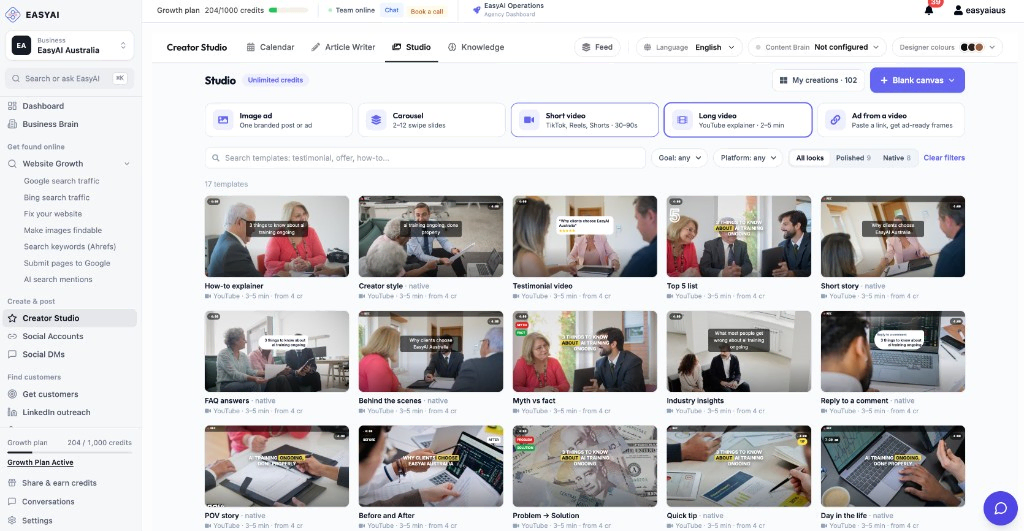Expand the Blank canvas dropdown arrow
Screen dimensions: 1024x531
(x=952, y=80)
